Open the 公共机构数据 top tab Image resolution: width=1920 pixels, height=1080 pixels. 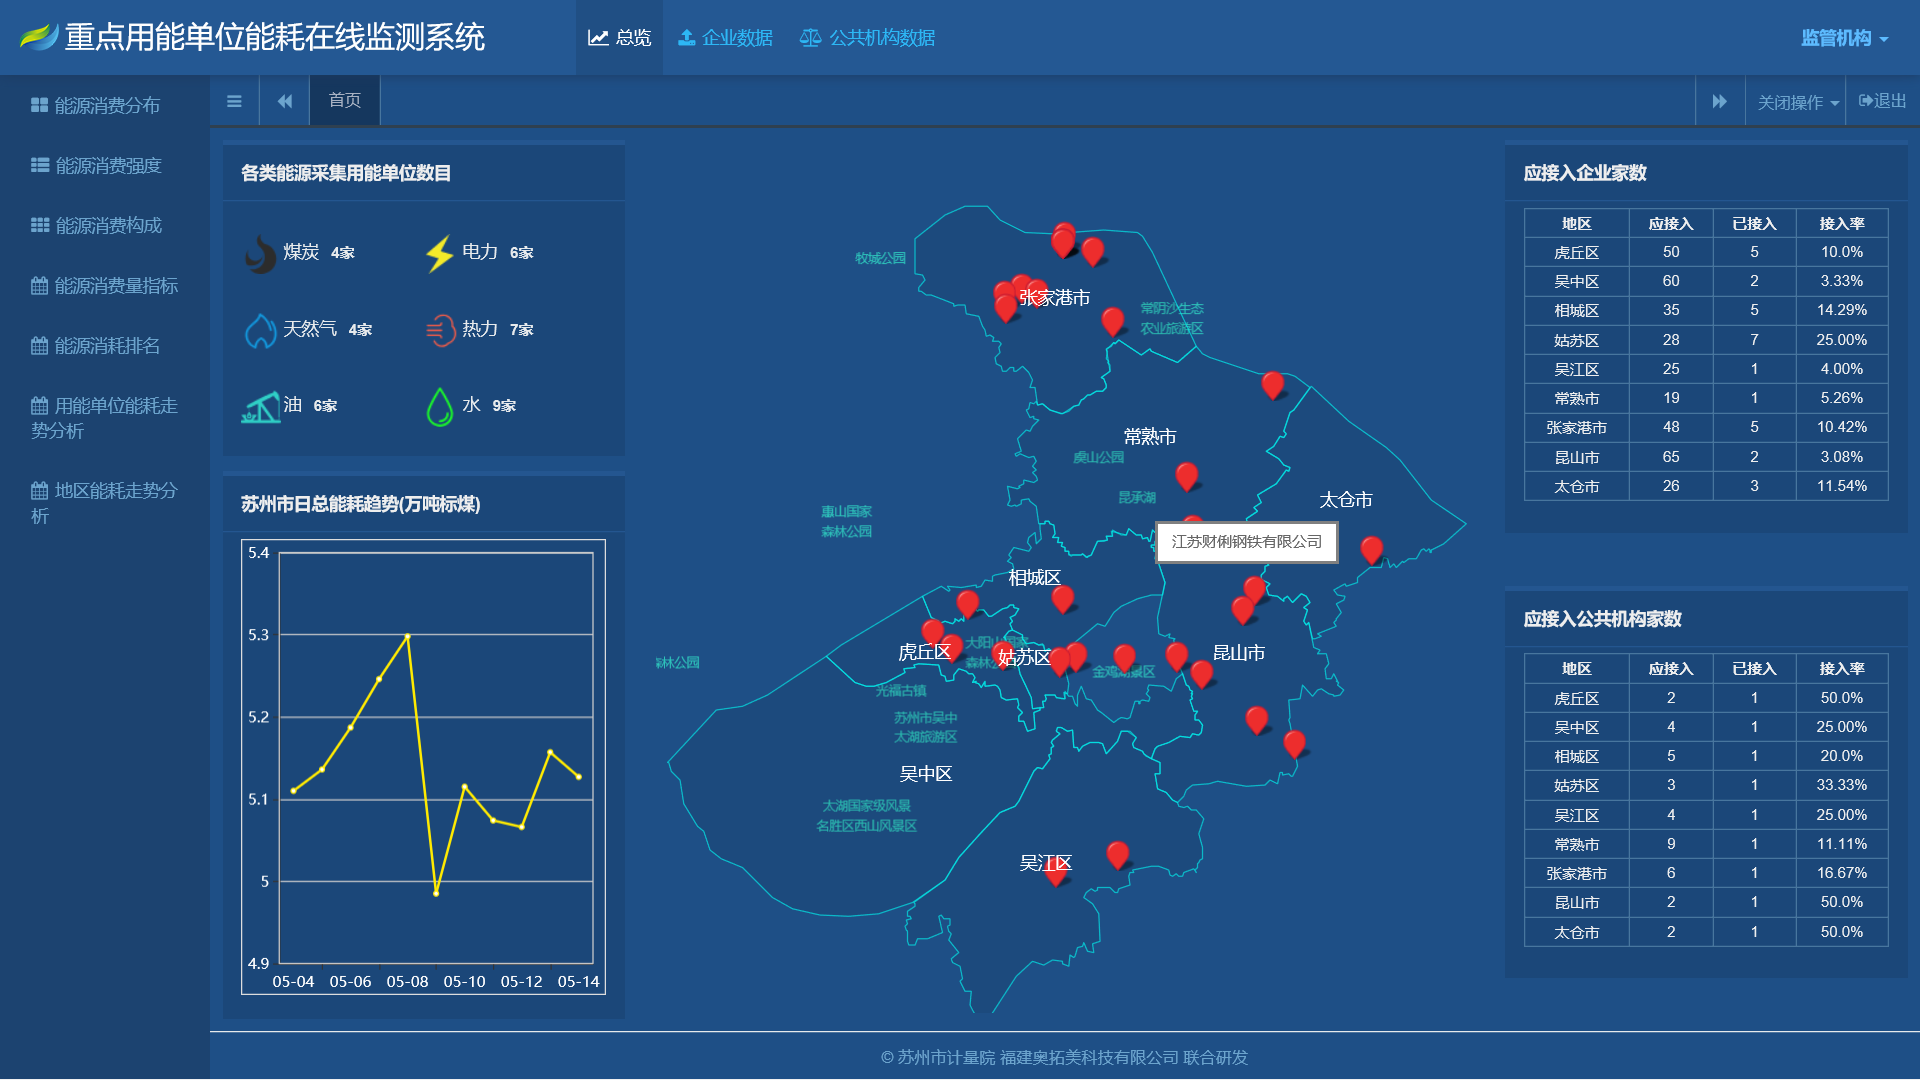(867, 38)
